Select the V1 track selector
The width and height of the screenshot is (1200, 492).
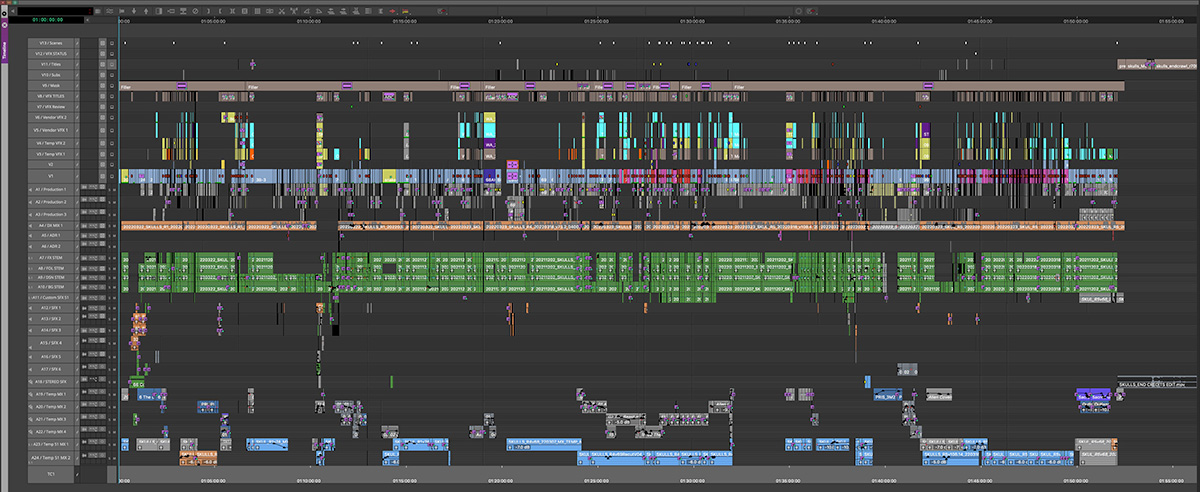click(x=51, y=176)
